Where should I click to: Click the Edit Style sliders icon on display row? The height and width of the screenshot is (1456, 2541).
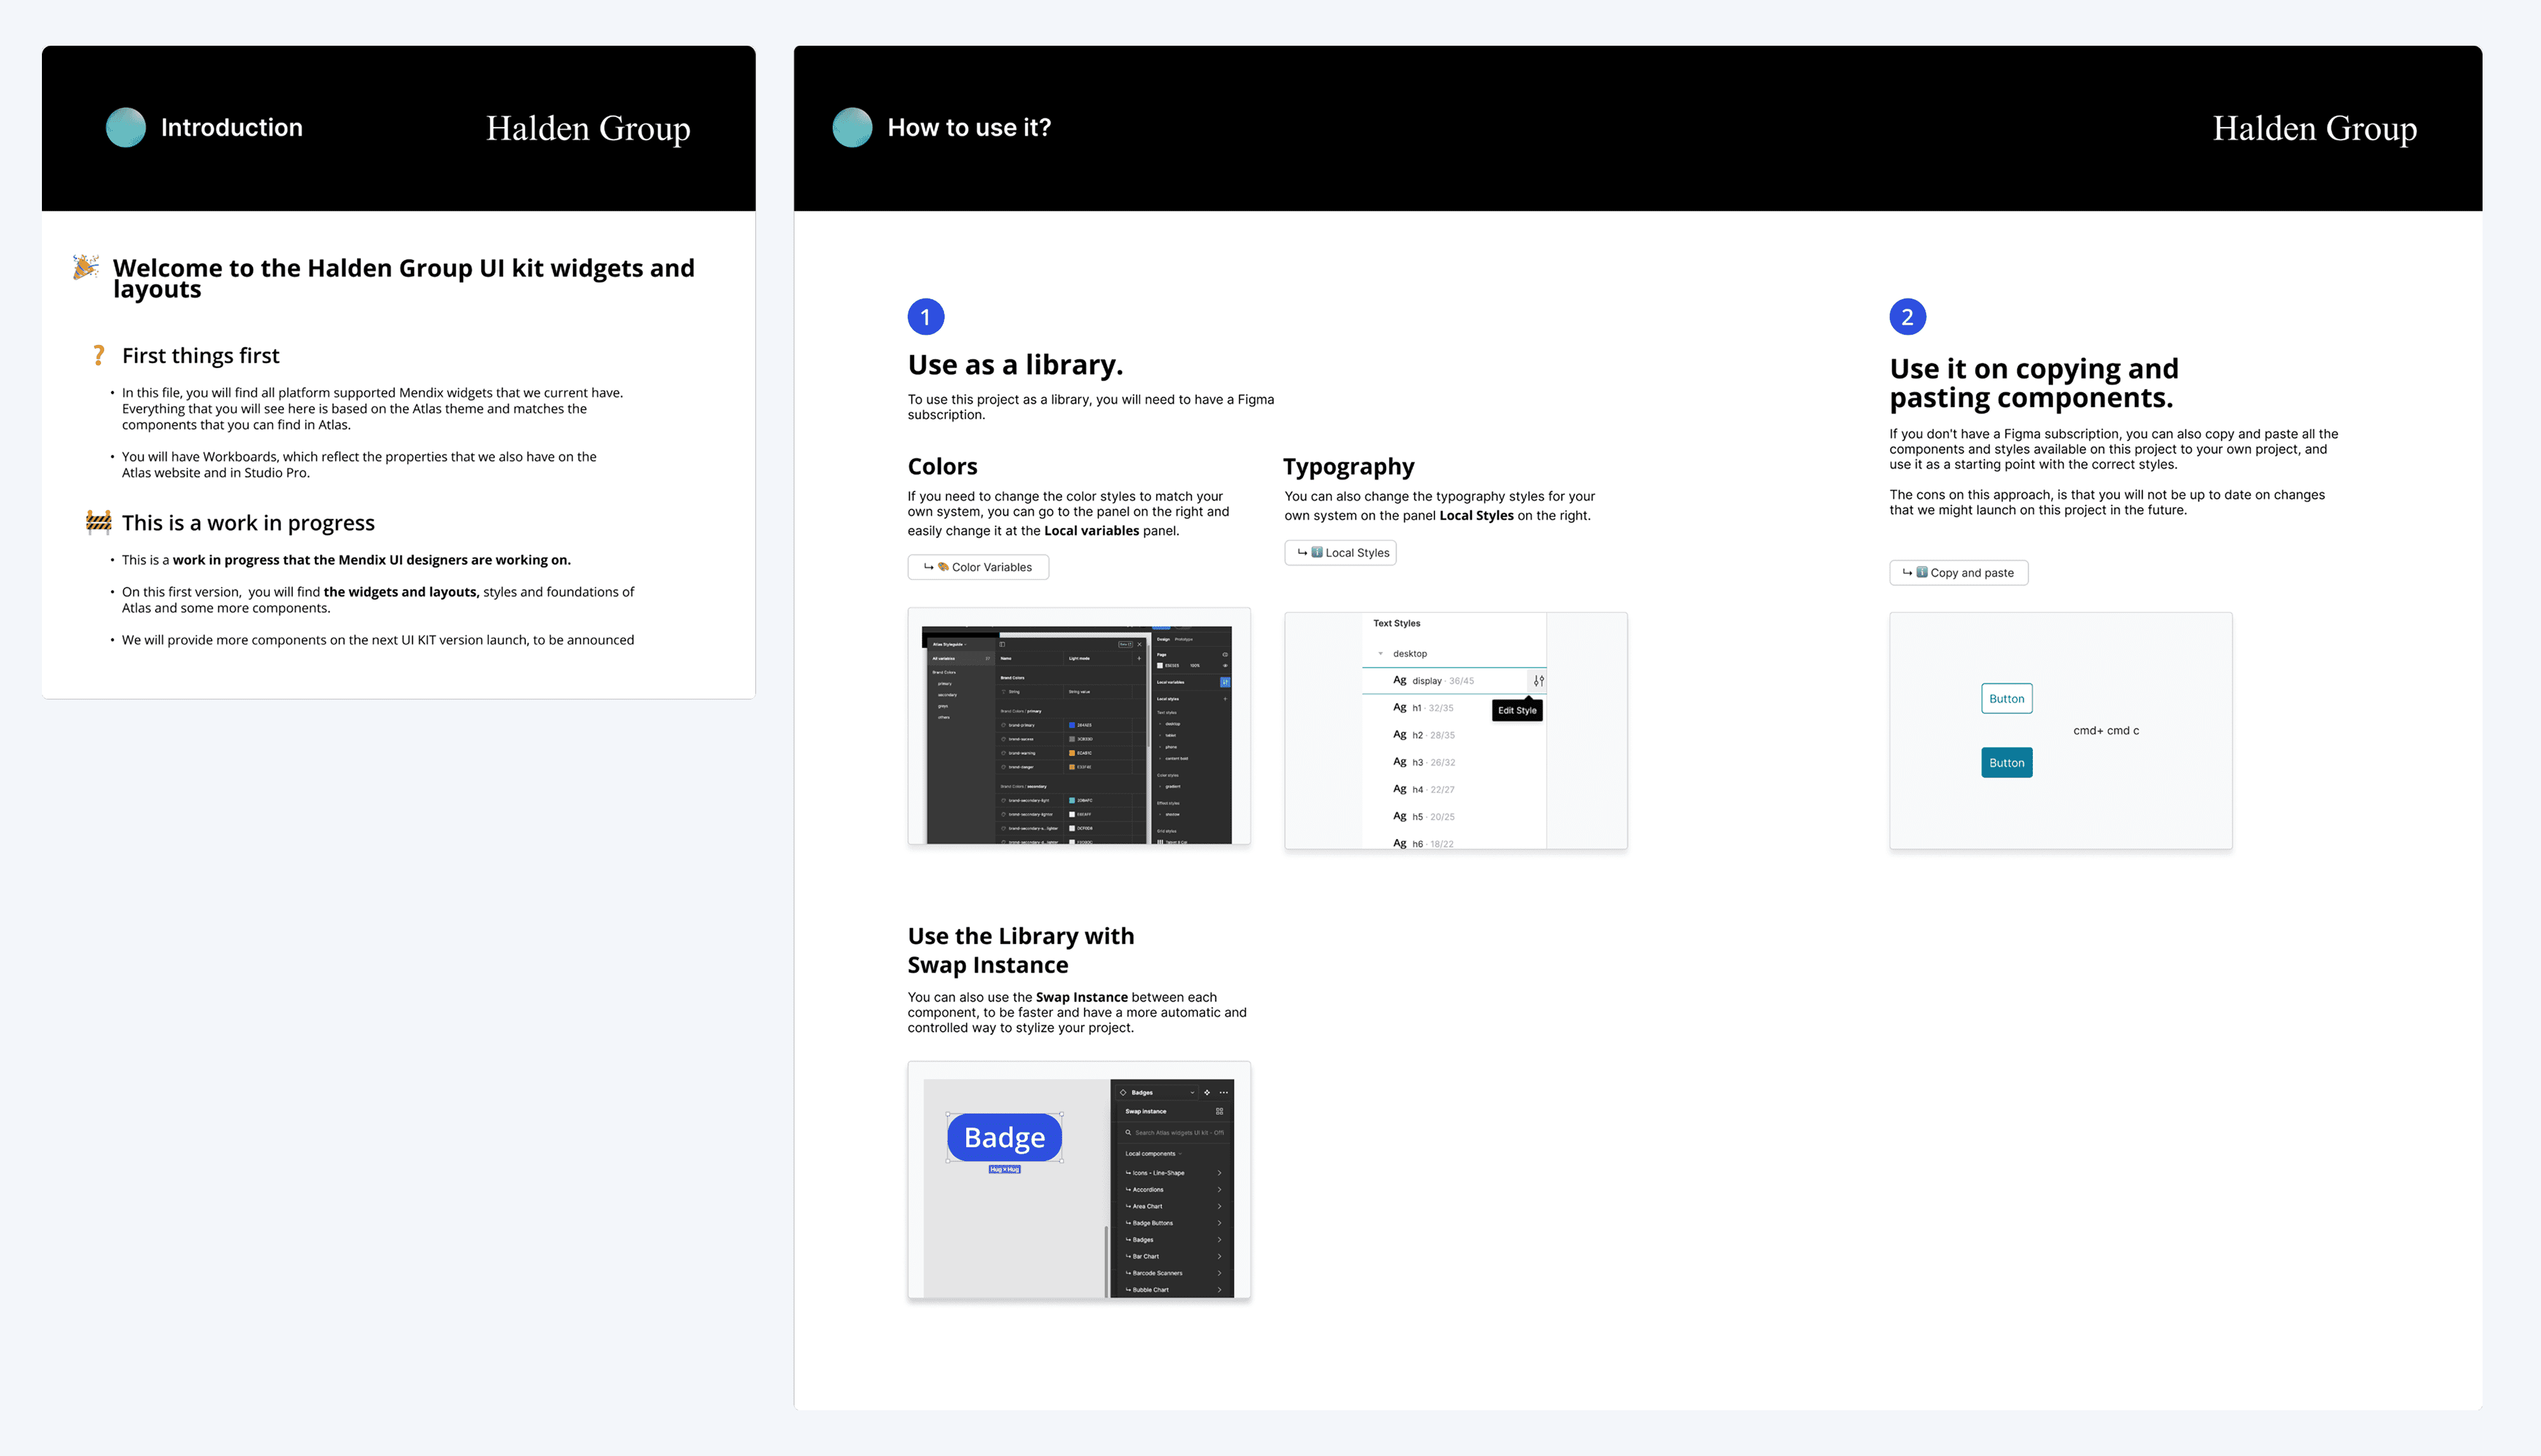click(1538, 681)
